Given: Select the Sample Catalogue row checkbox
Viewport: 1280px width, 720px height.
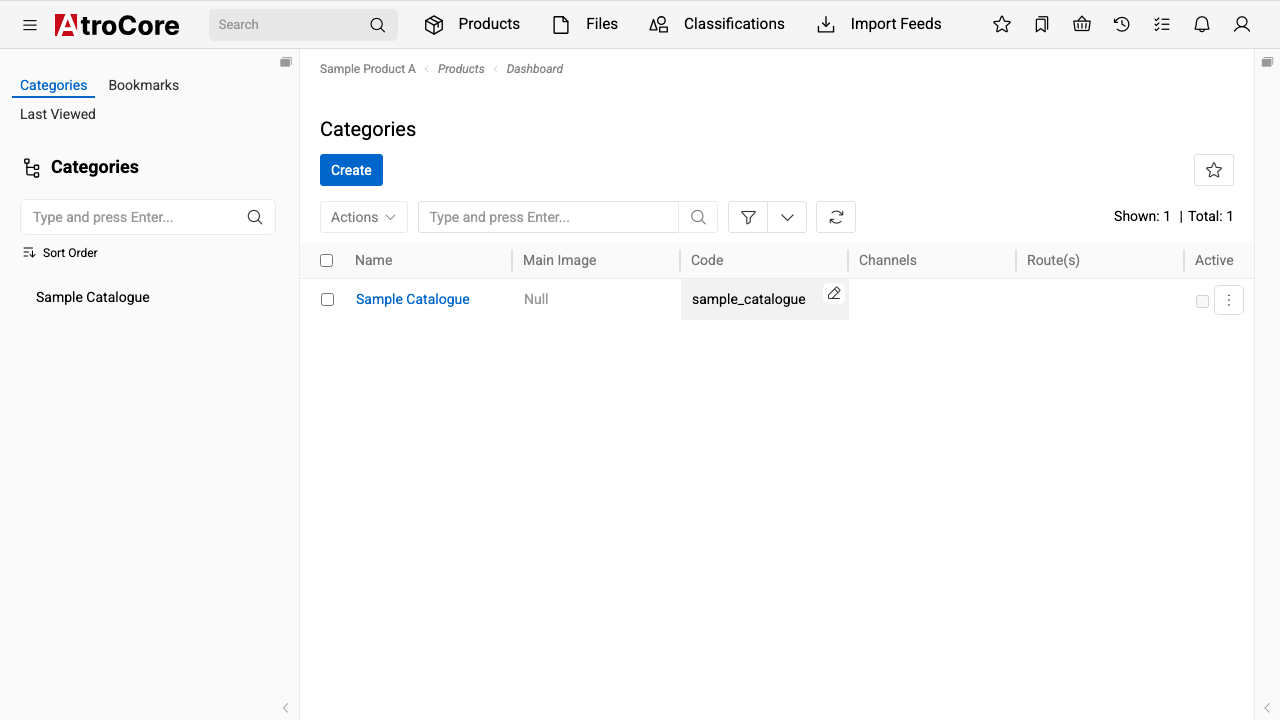Looking at the screenshot, I should [x=327, y=299].
